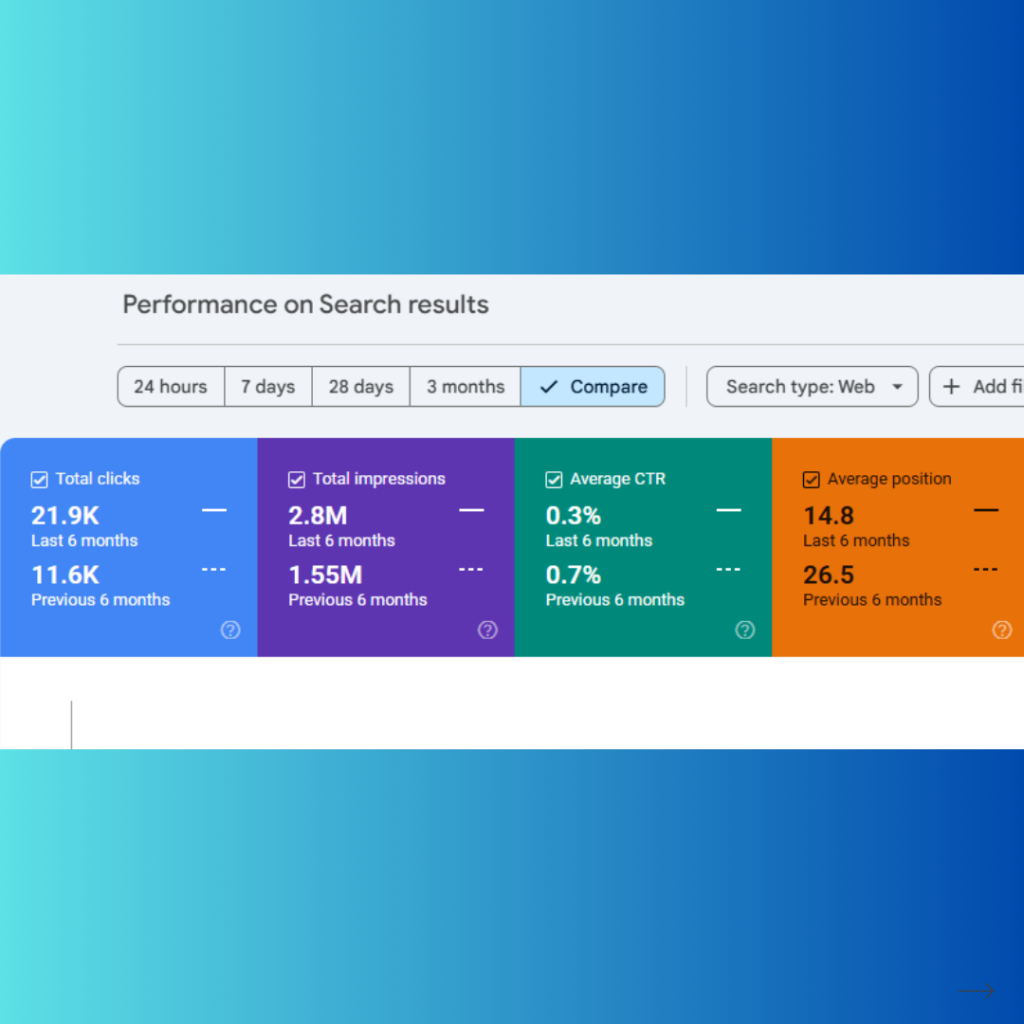
Task: Click the Add filter button
Action: point(982,387)
